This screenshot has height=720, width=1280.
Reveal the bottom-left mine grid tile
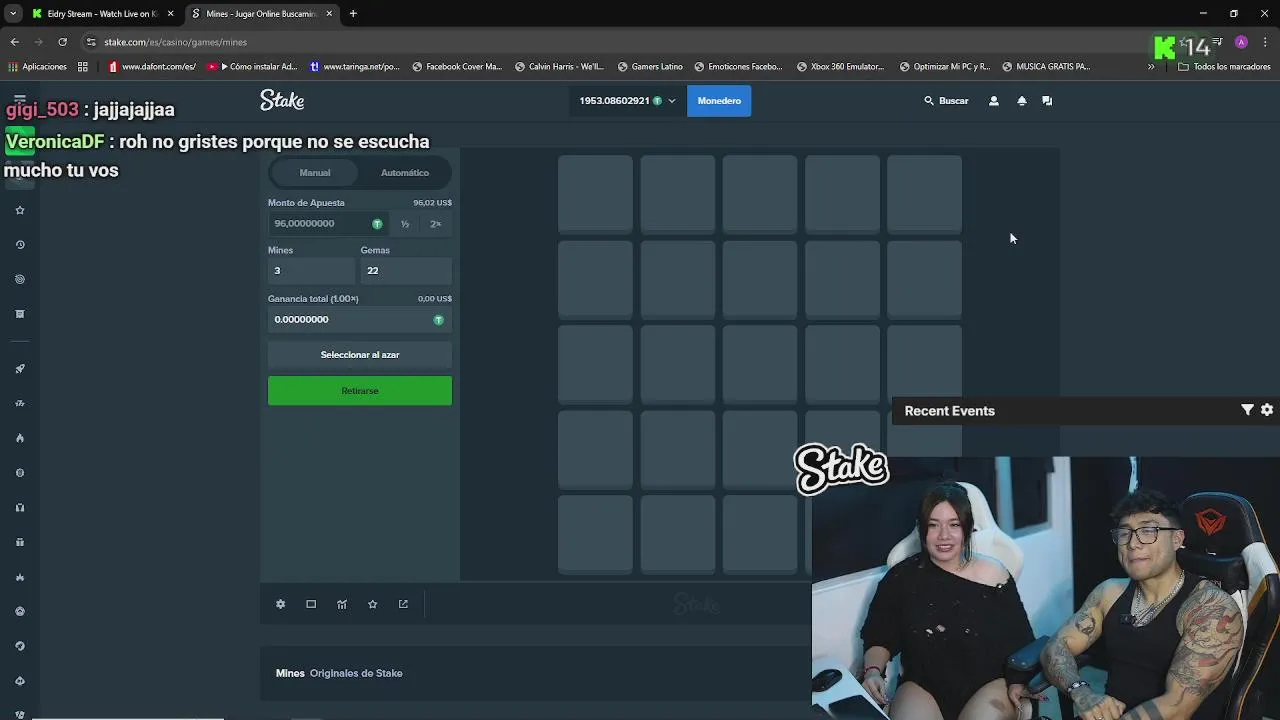click(x=595, y=535)
